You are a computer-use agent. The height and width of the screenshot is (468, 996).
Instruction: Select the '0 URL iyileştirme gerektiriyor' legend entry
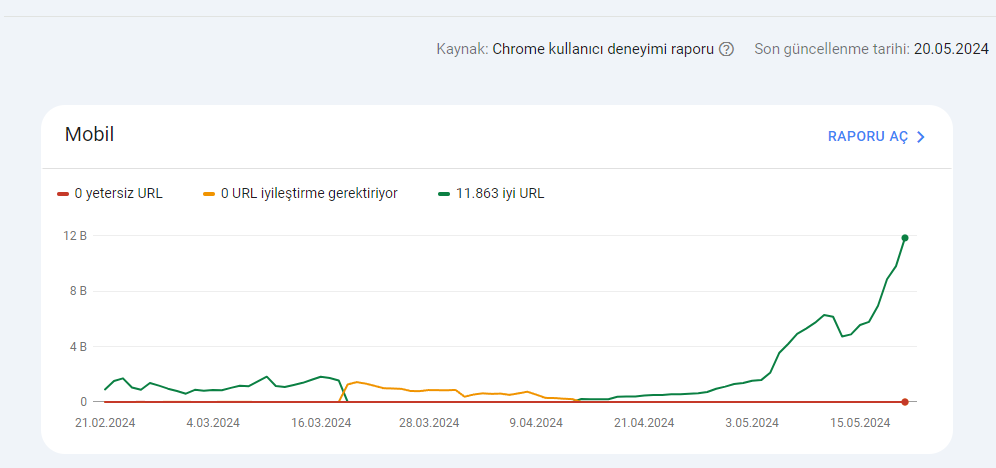click(300, 194)
